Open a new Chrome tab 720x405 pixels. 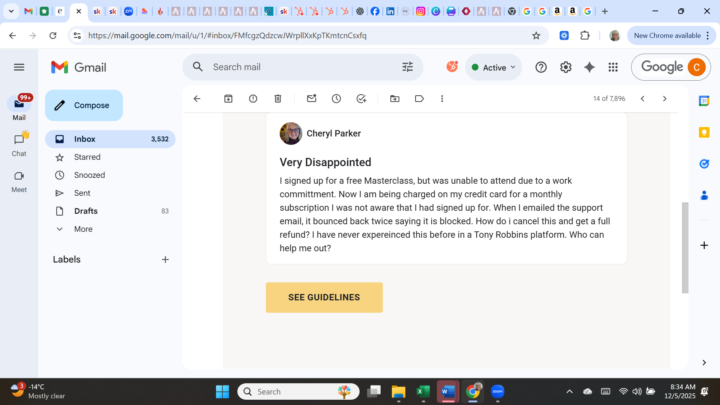605,11
